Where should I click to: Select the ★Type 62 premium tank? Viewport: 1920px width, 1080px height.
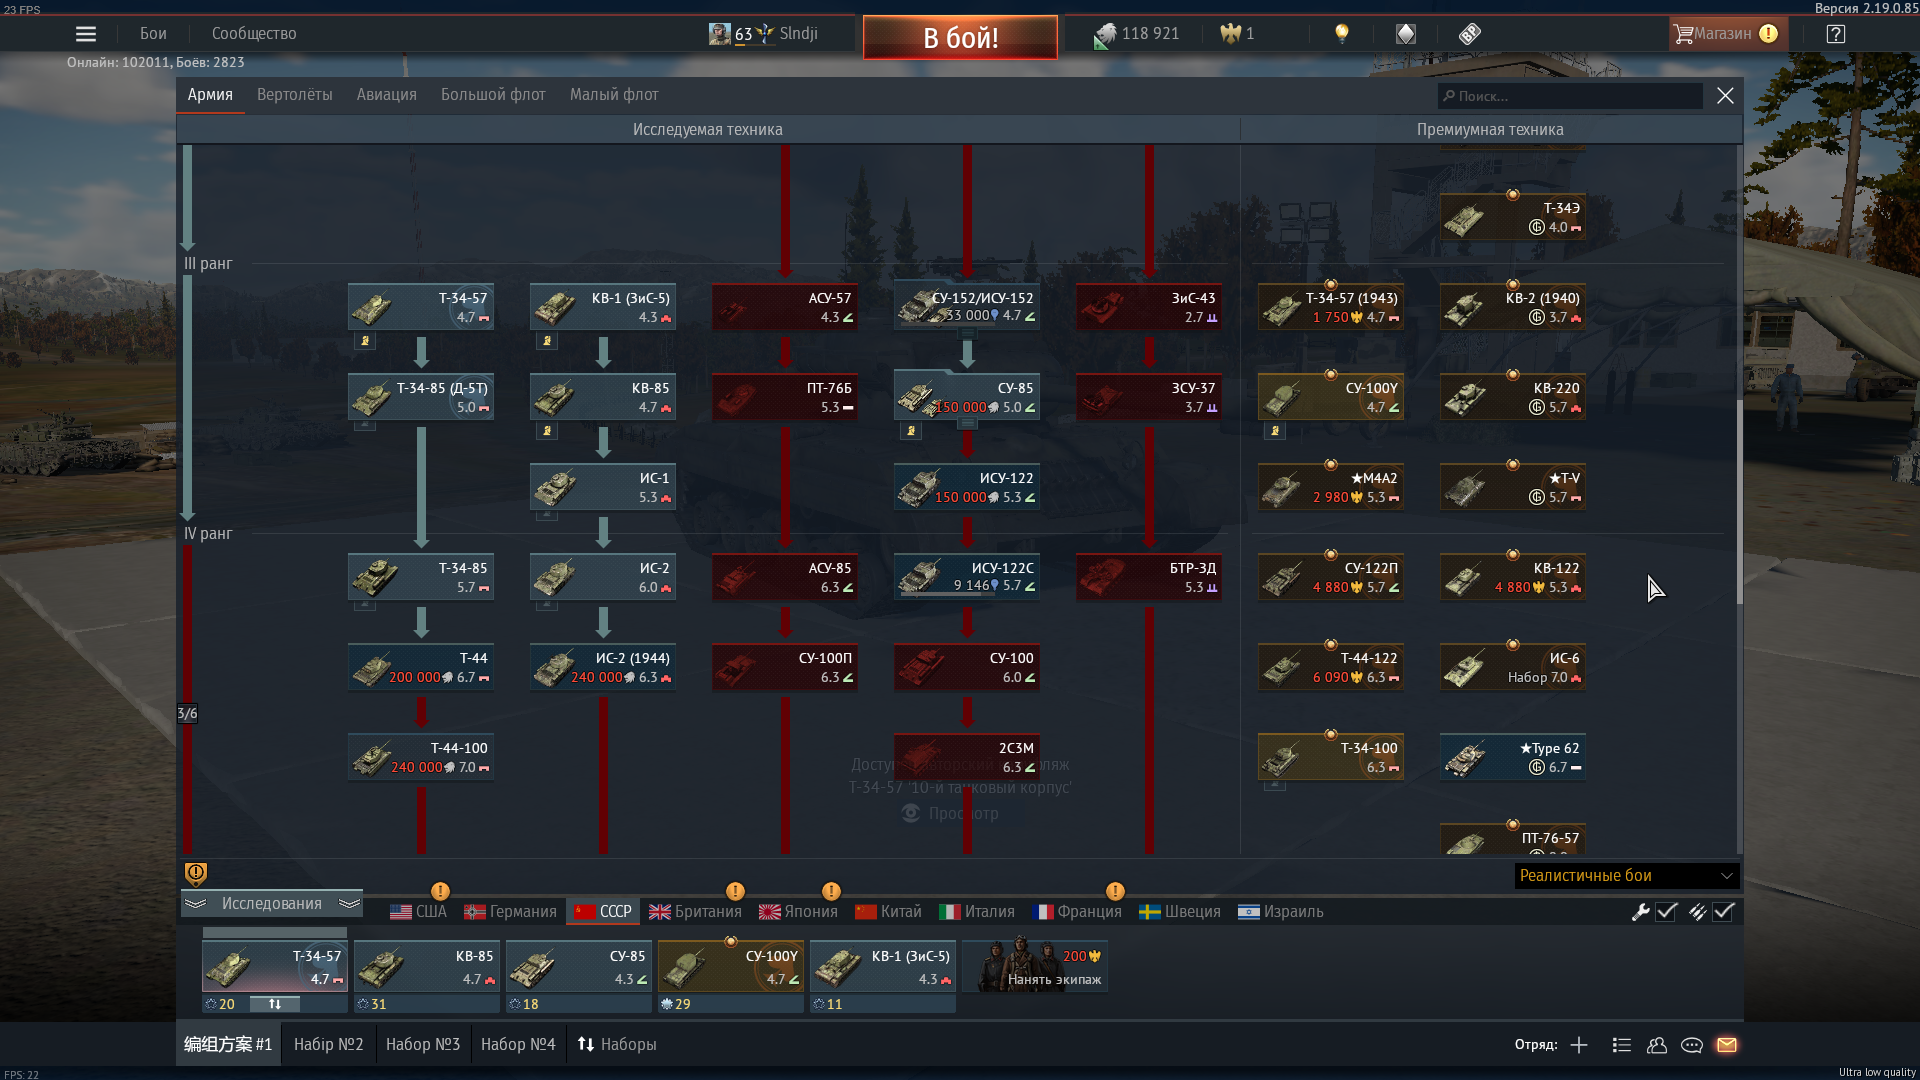1513,757
